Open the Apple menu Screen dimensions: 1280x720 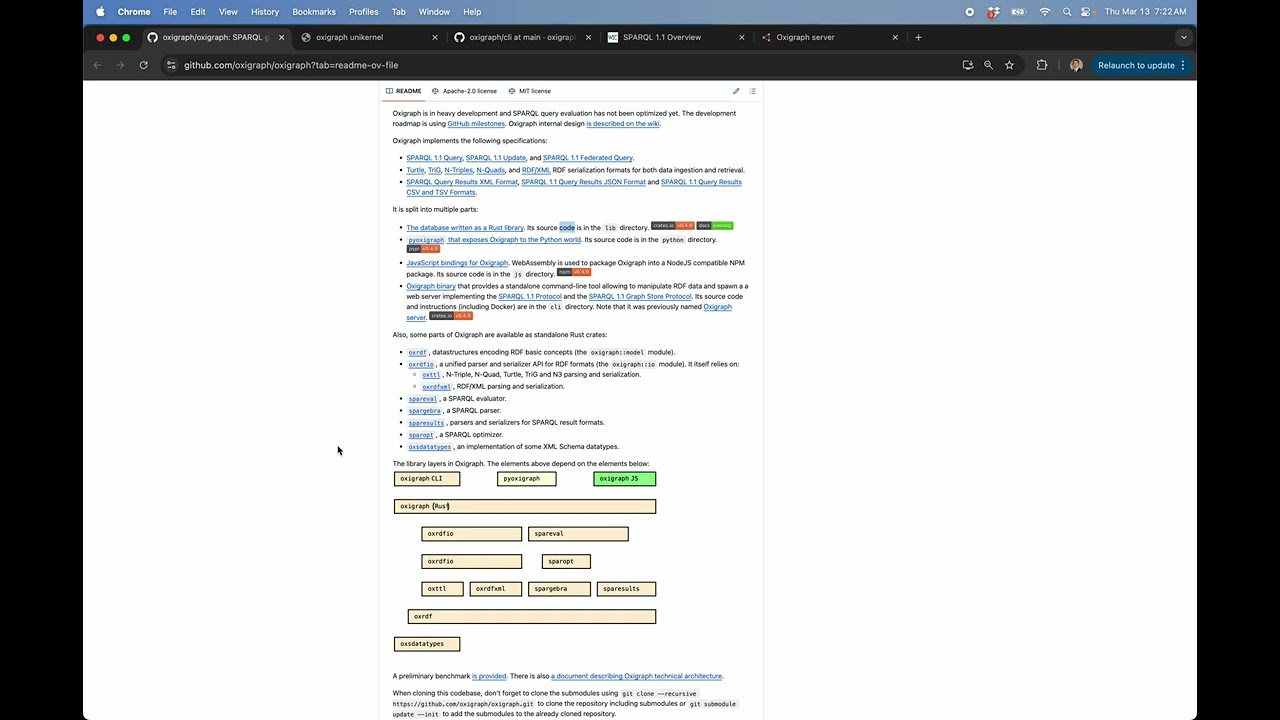click(100, 12)
